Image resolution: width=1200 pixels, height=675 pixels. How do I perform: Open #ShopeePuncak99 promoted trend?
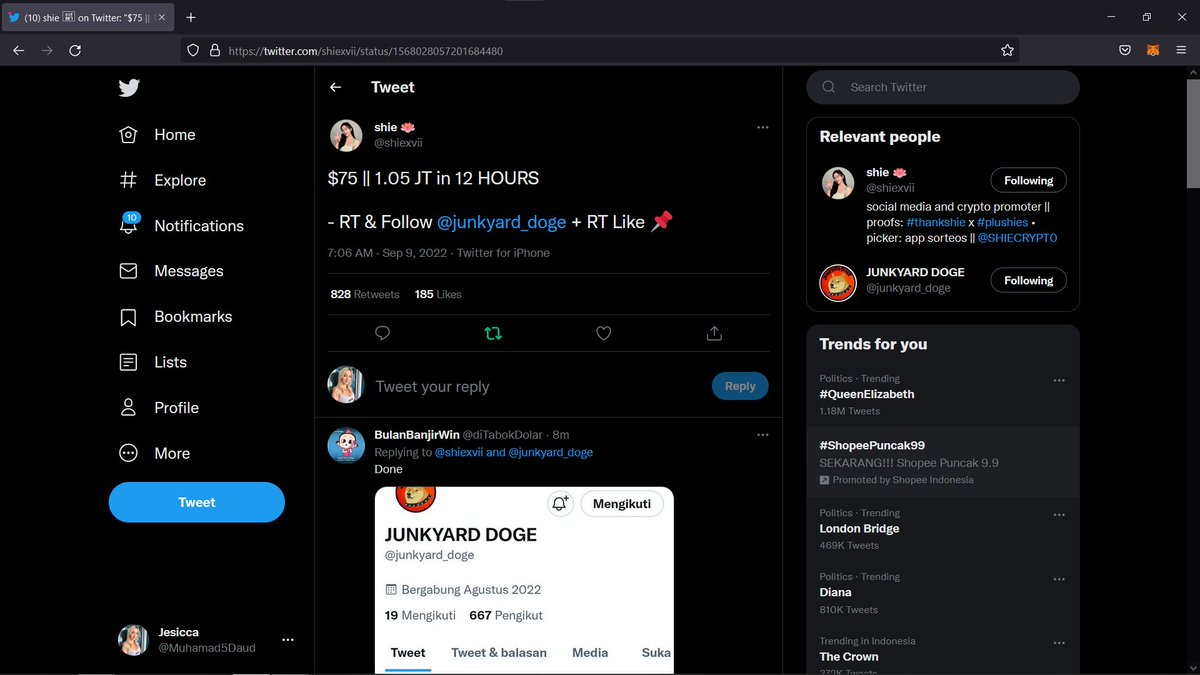(x=943, y=462)
